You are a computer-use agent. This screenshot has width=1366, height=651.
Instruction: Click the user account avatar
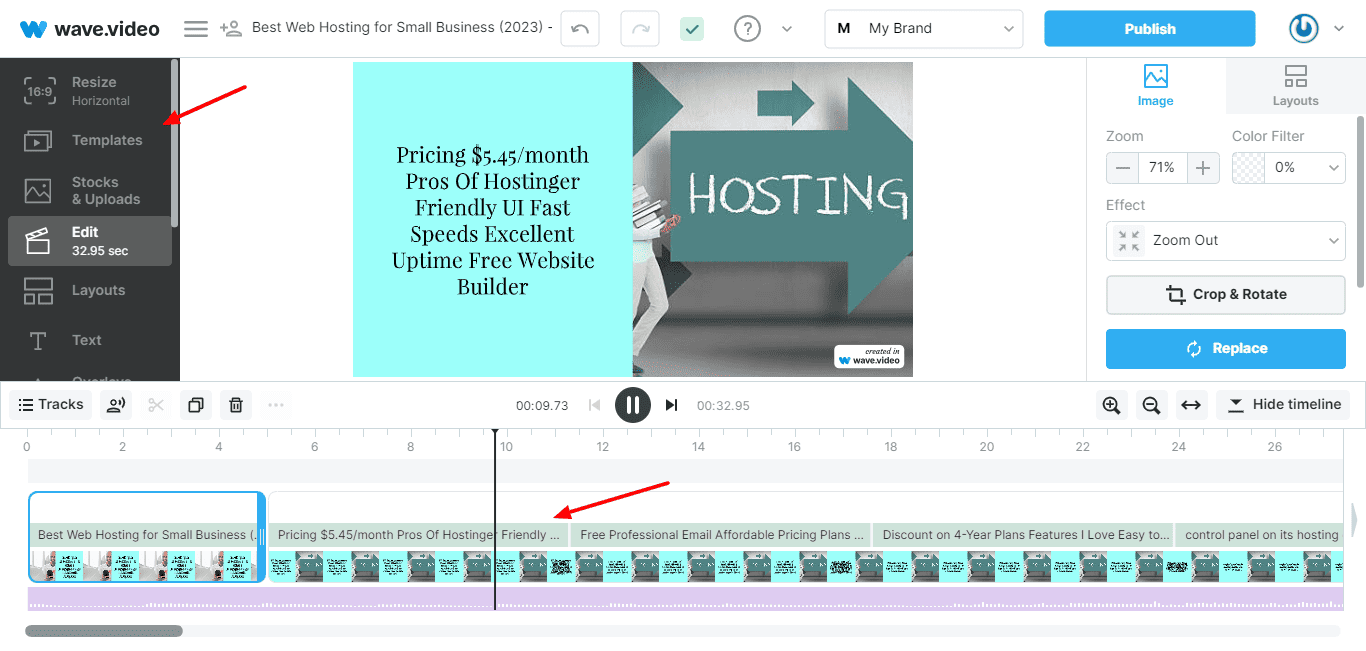[x=1303, y=29]
